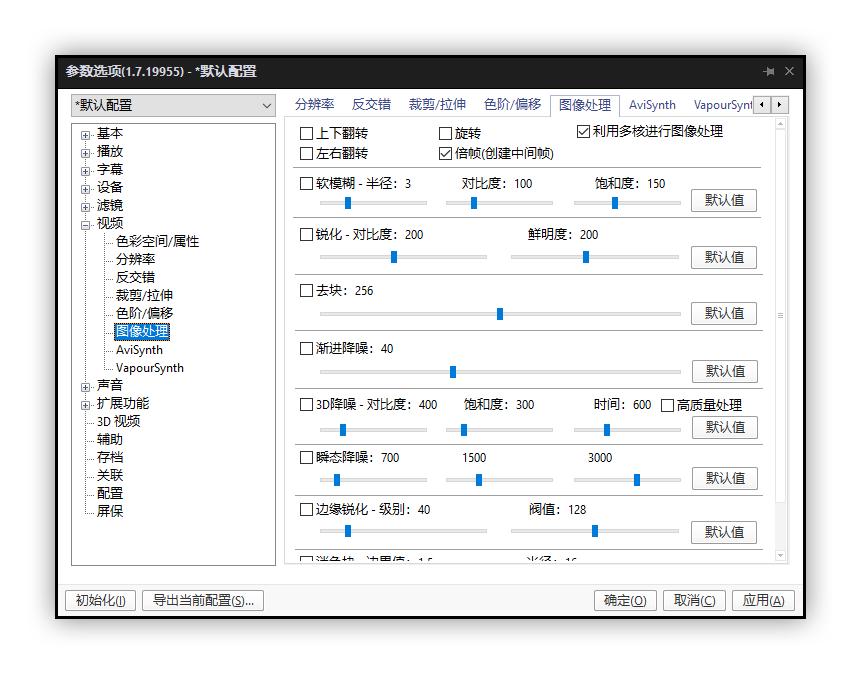The width and height of the screenshot is (861, 674).
Task: Uncheck 倍帧(创建中间帧)
Action: tap(444, 153)
